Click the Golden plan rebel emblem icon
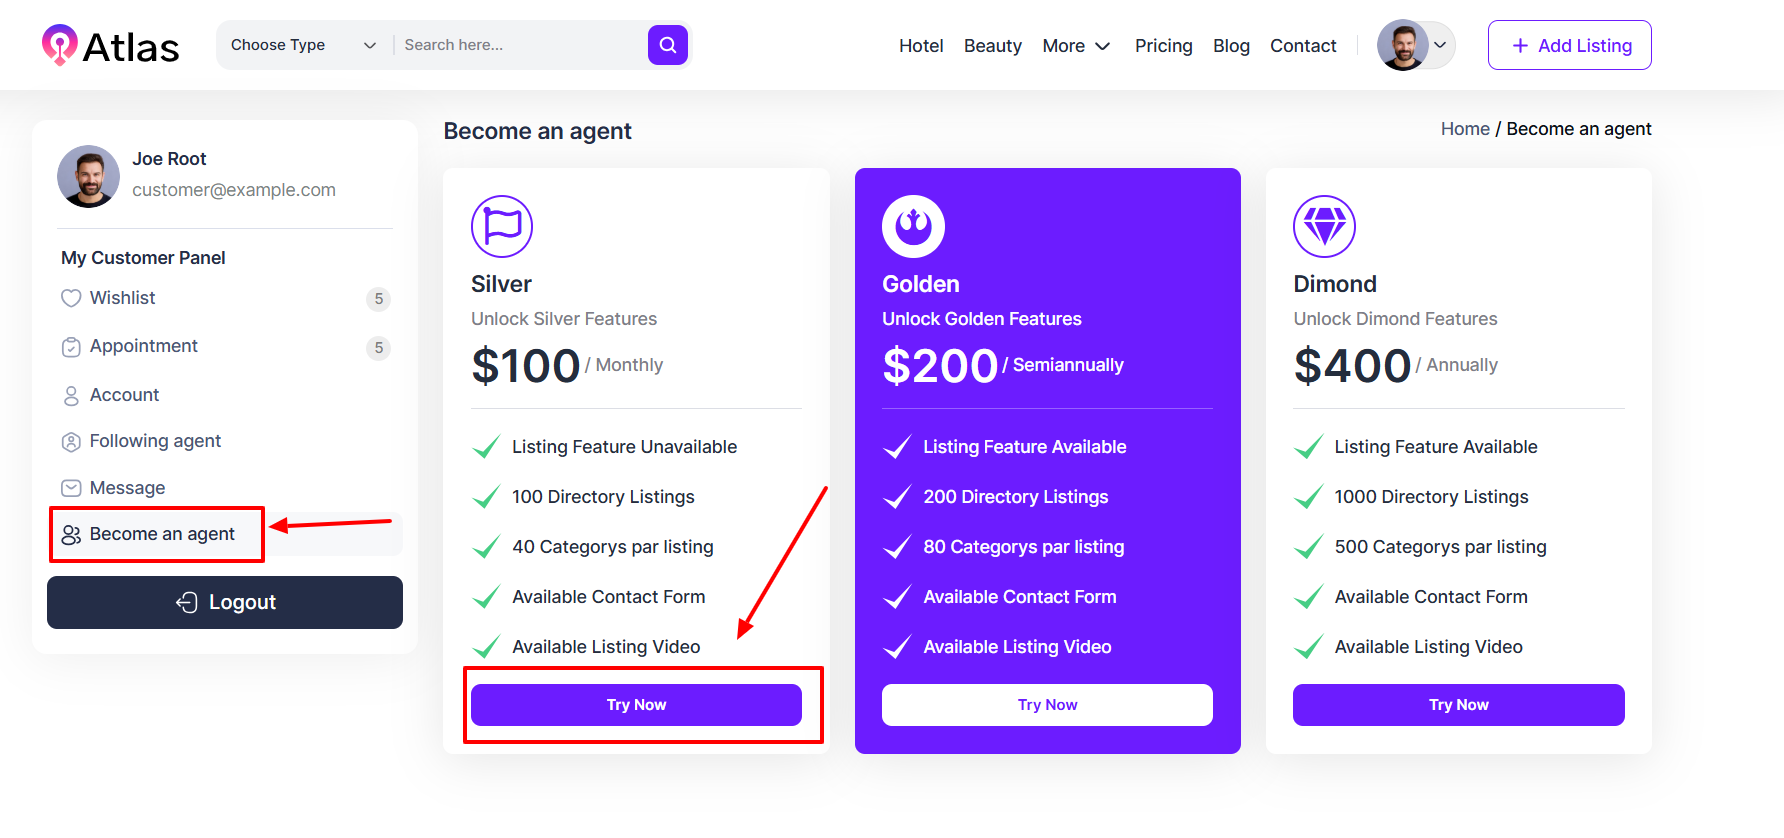The width and height of the screenshot is (1784, 838). click(x=913, y=226)
